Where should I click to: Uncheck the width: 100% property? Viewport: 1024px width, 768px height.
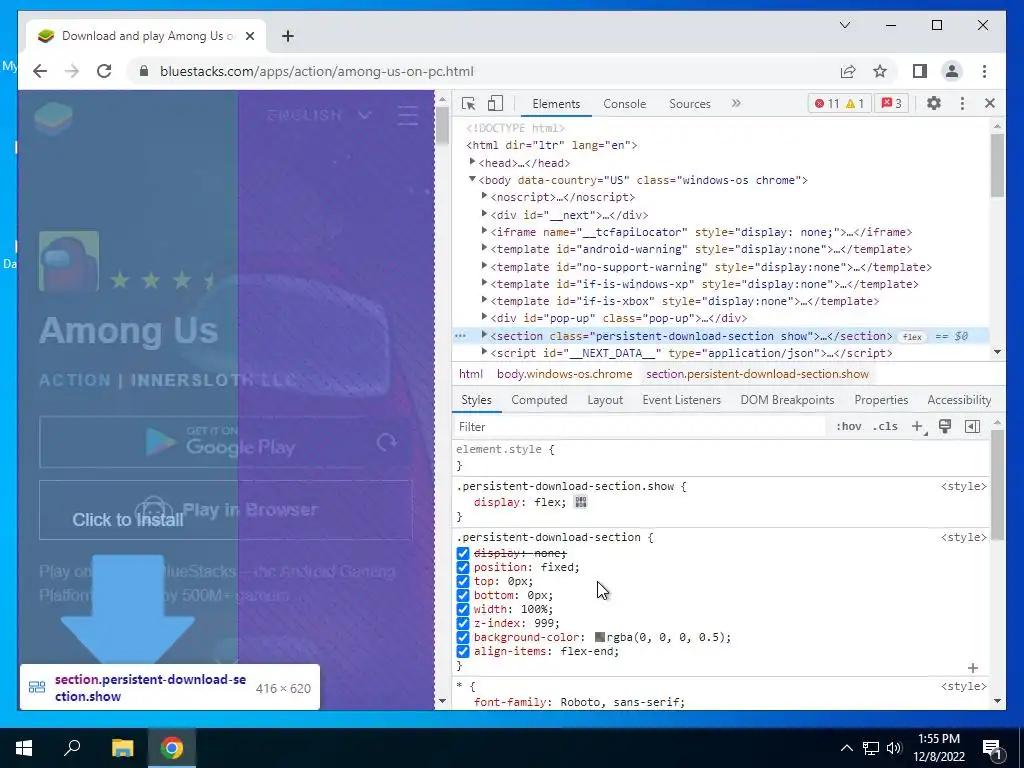(463, 609)
